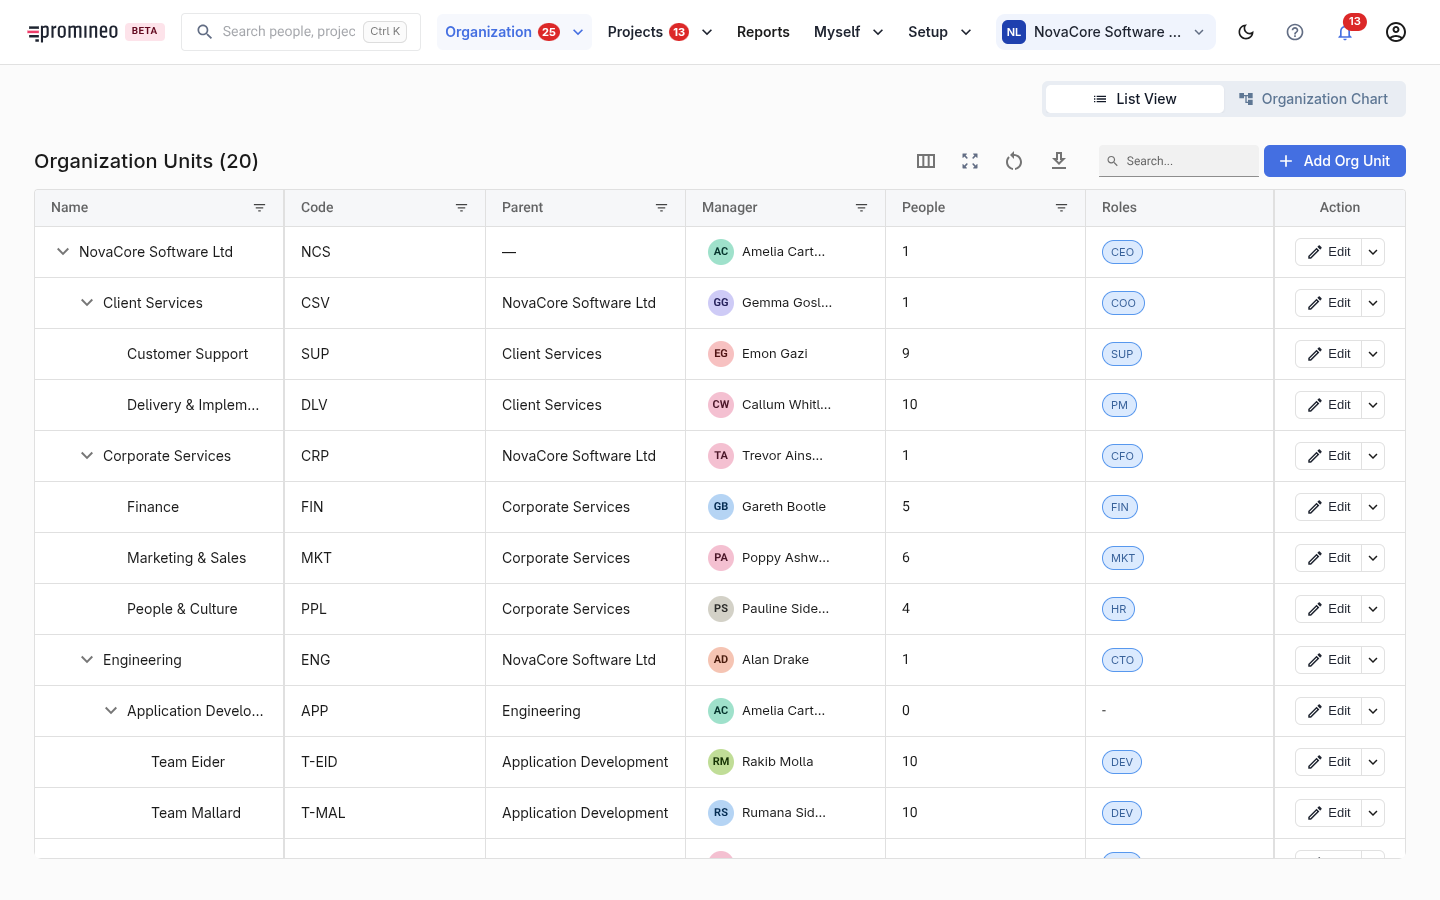
Task: Collapse Application Development tree row
Action: click(111, 711)
